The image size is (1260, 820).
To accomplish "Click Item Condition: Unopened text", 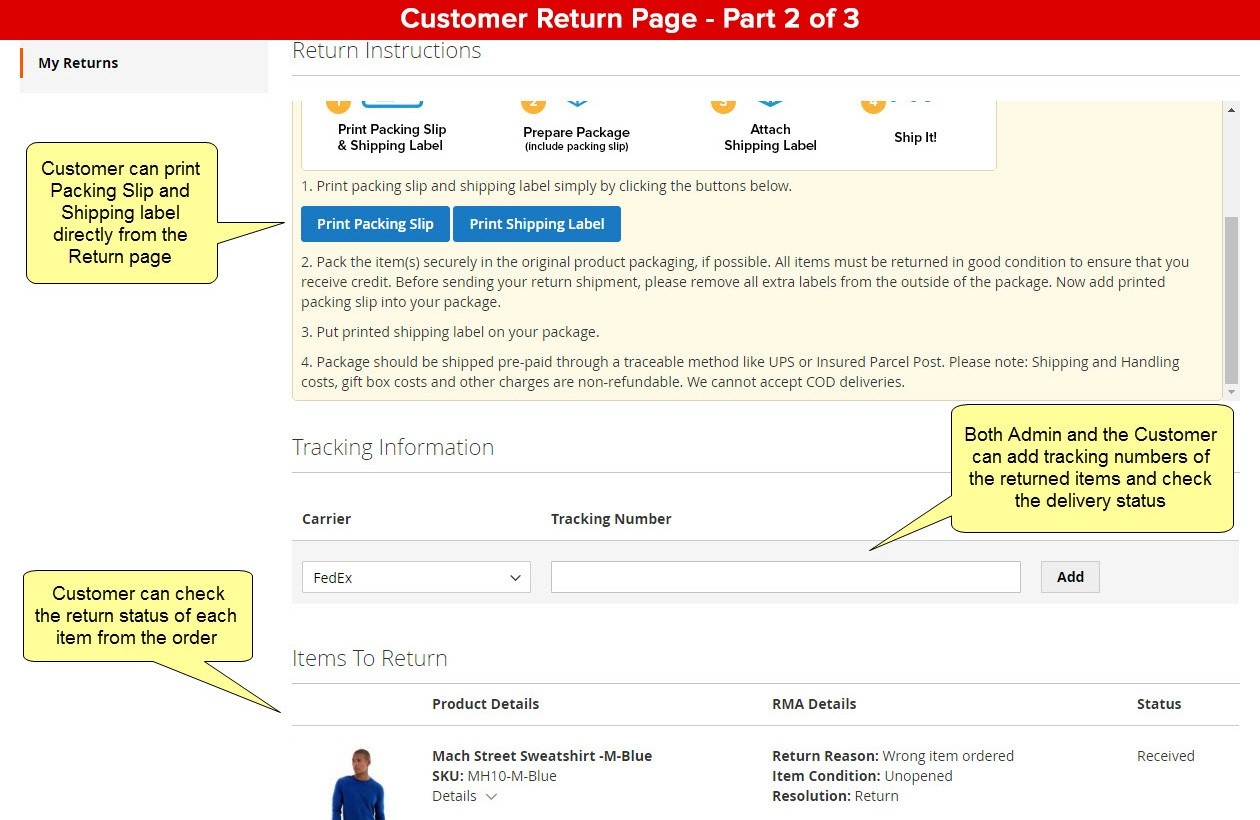I will pyautogui.click(x=862, y=776).
